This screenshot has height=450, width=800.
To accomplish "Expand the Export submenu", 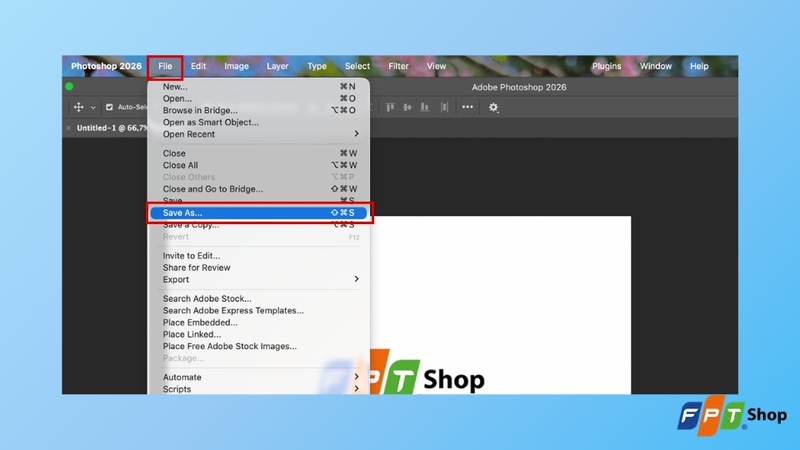I will pos(259,280).
